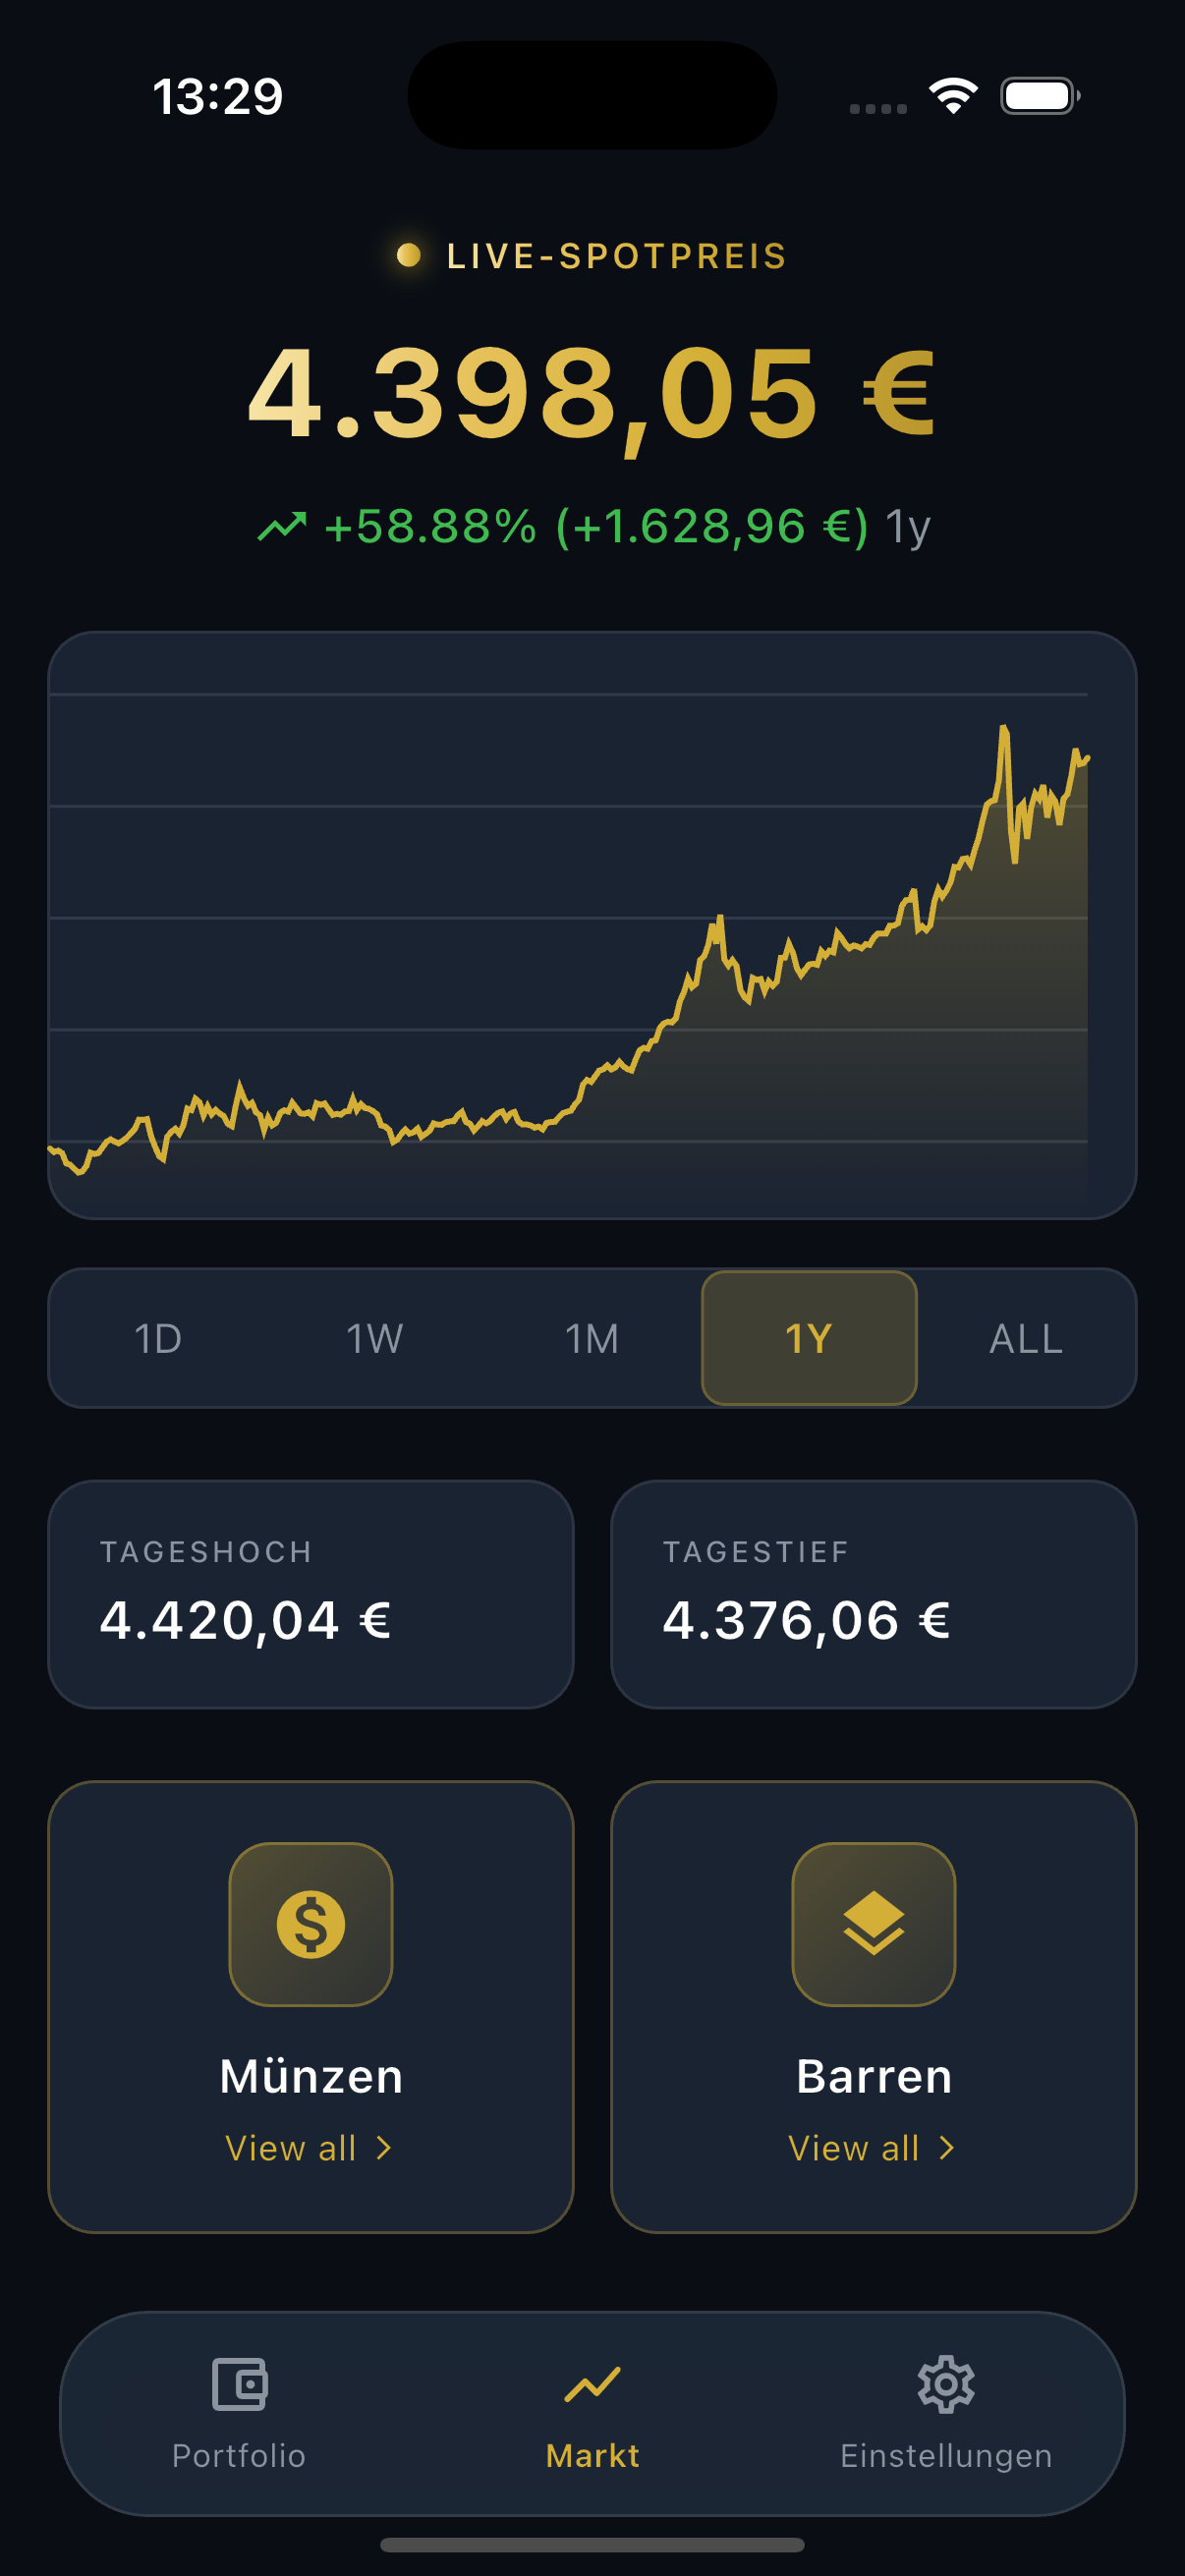The width and height of the screenshot is (1185, 2576).
Task: Tap the Wi-Fi status icon
Action: 953,96
